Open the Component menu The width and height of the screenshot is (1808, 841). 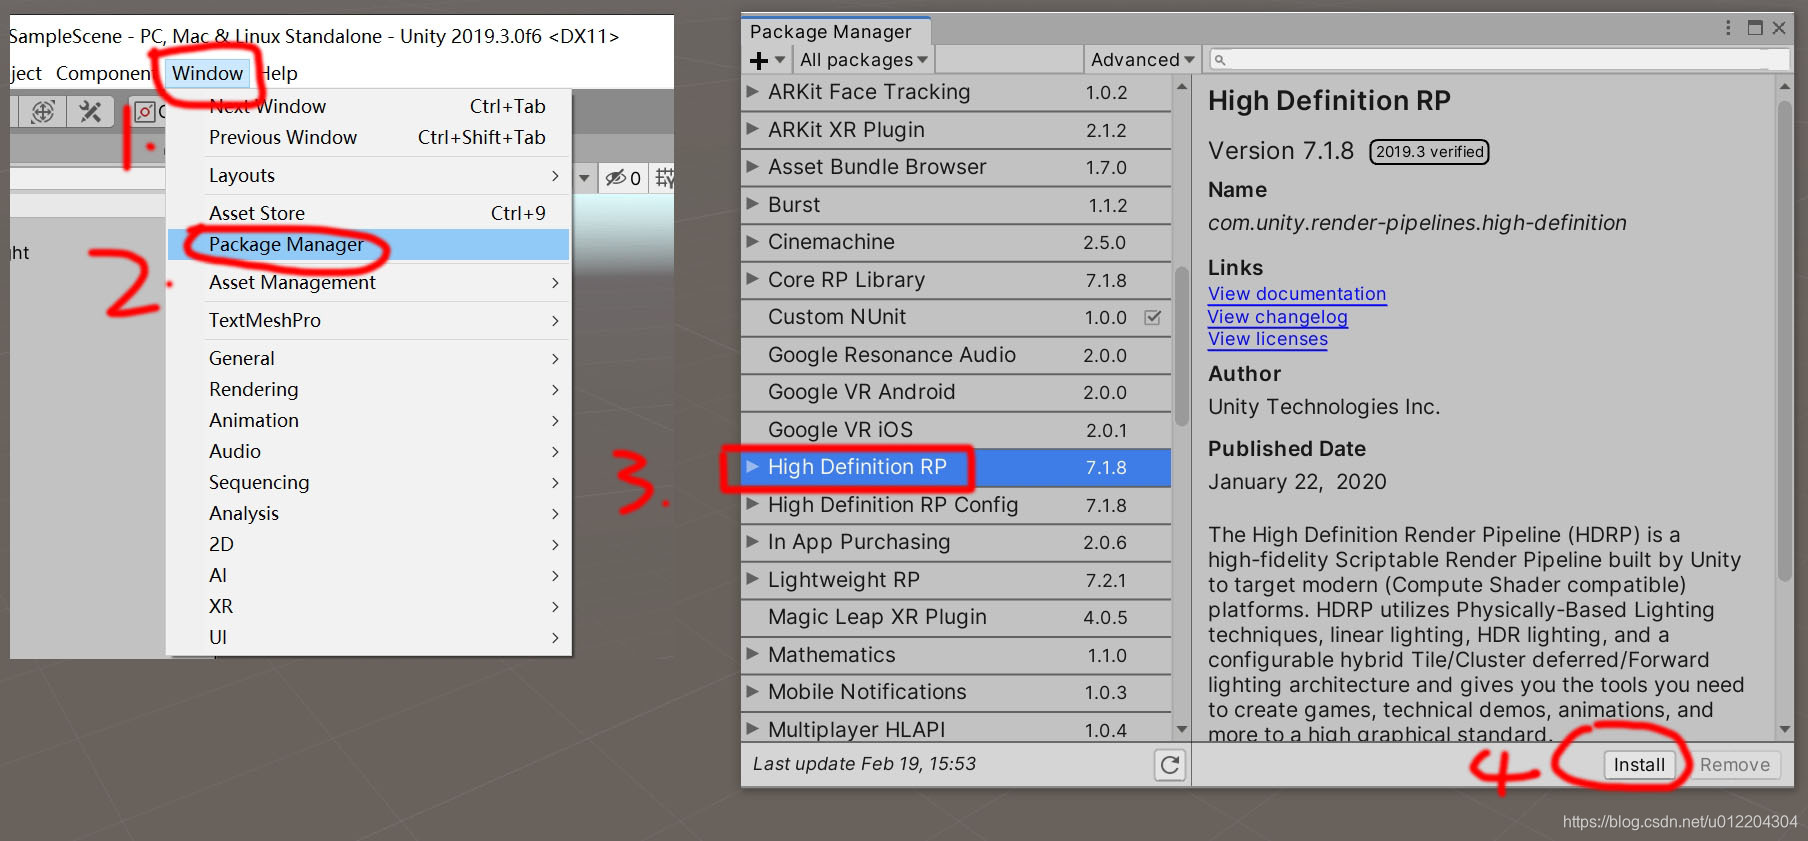[103, 73]
